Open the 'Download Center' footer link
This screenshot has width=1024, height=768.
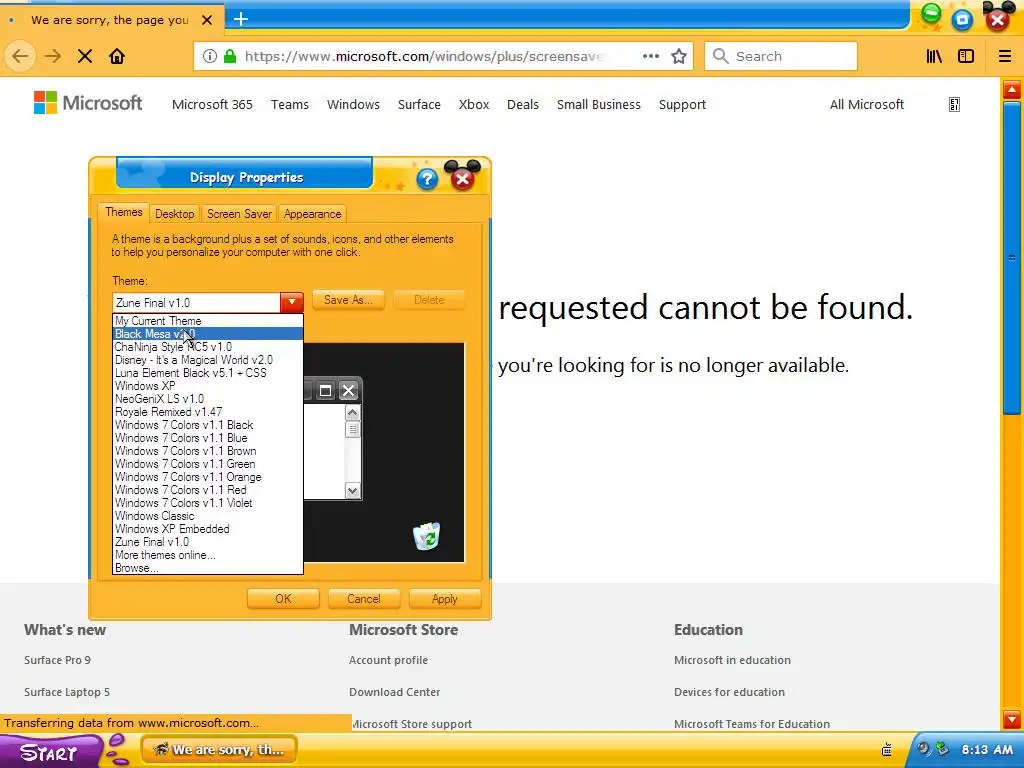pyautogui.click(x=394, y=692)
